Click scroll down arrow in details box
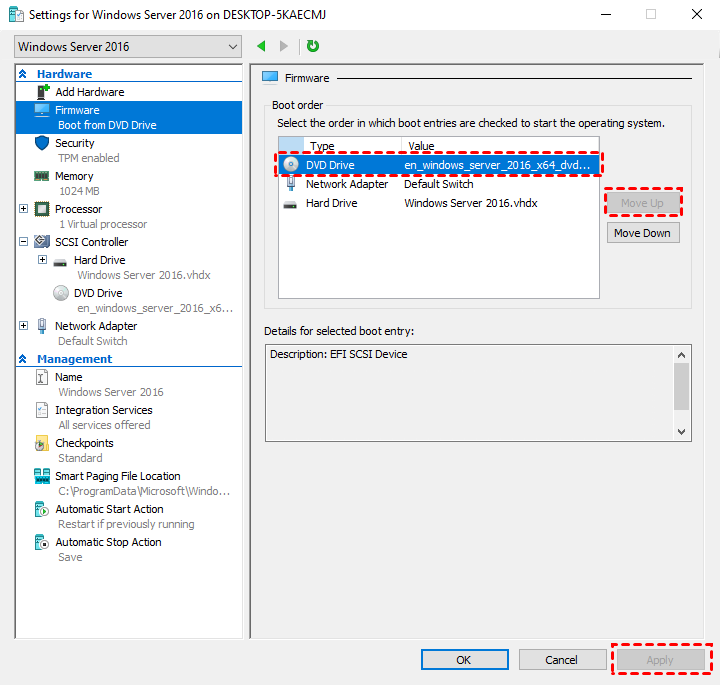Viewport: 720px width, 685px height. [681, 432]
